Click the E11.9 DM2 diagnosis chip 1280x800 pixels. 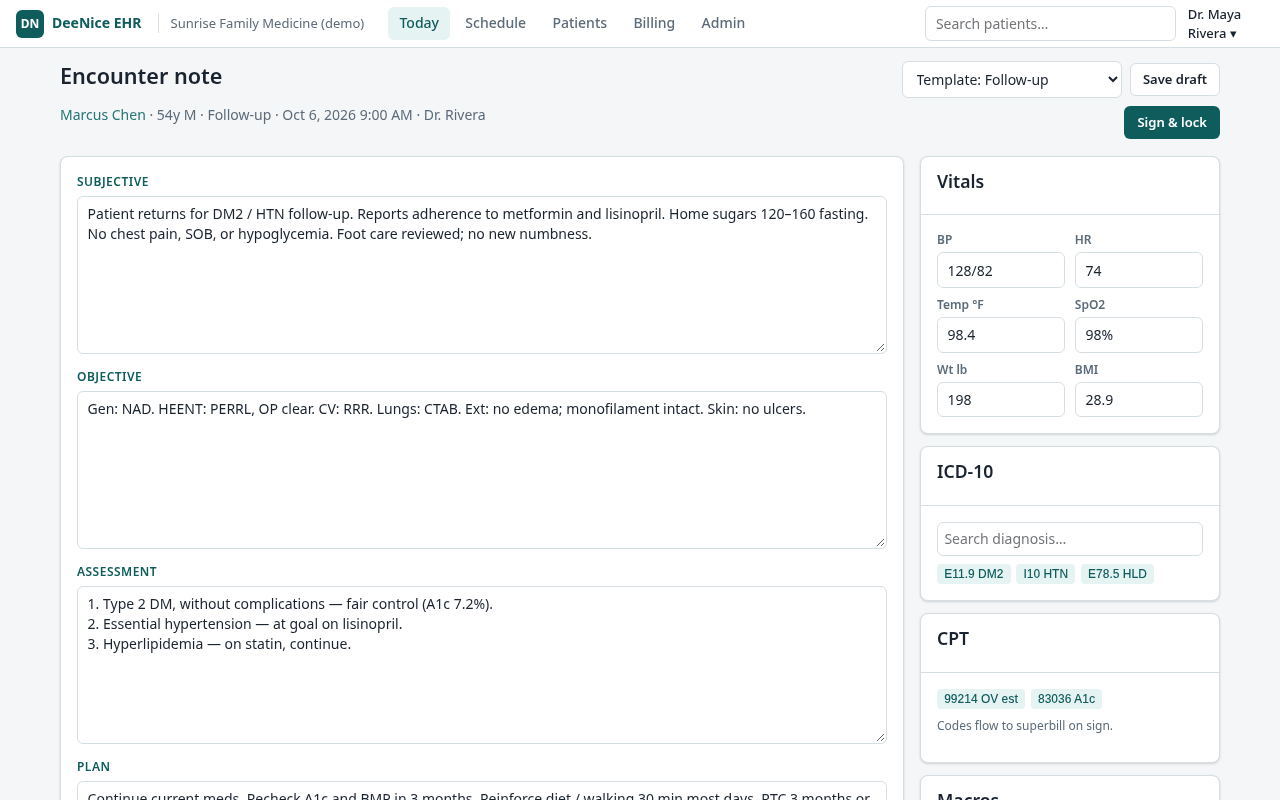[974, 574]
